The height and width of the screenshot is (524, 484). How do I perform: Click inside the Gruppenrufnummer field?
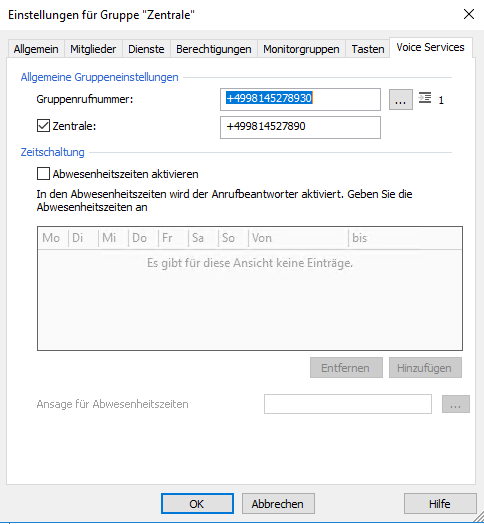point(300,99)
